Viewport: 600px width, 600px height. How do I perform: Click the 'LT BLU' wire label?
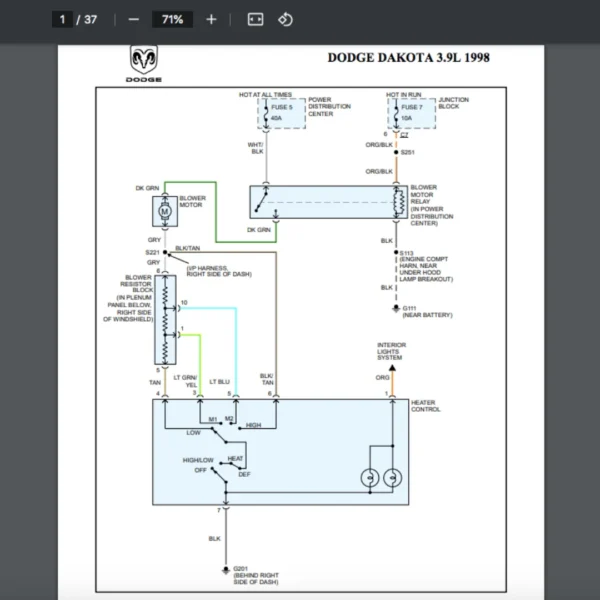coord(220,382)
